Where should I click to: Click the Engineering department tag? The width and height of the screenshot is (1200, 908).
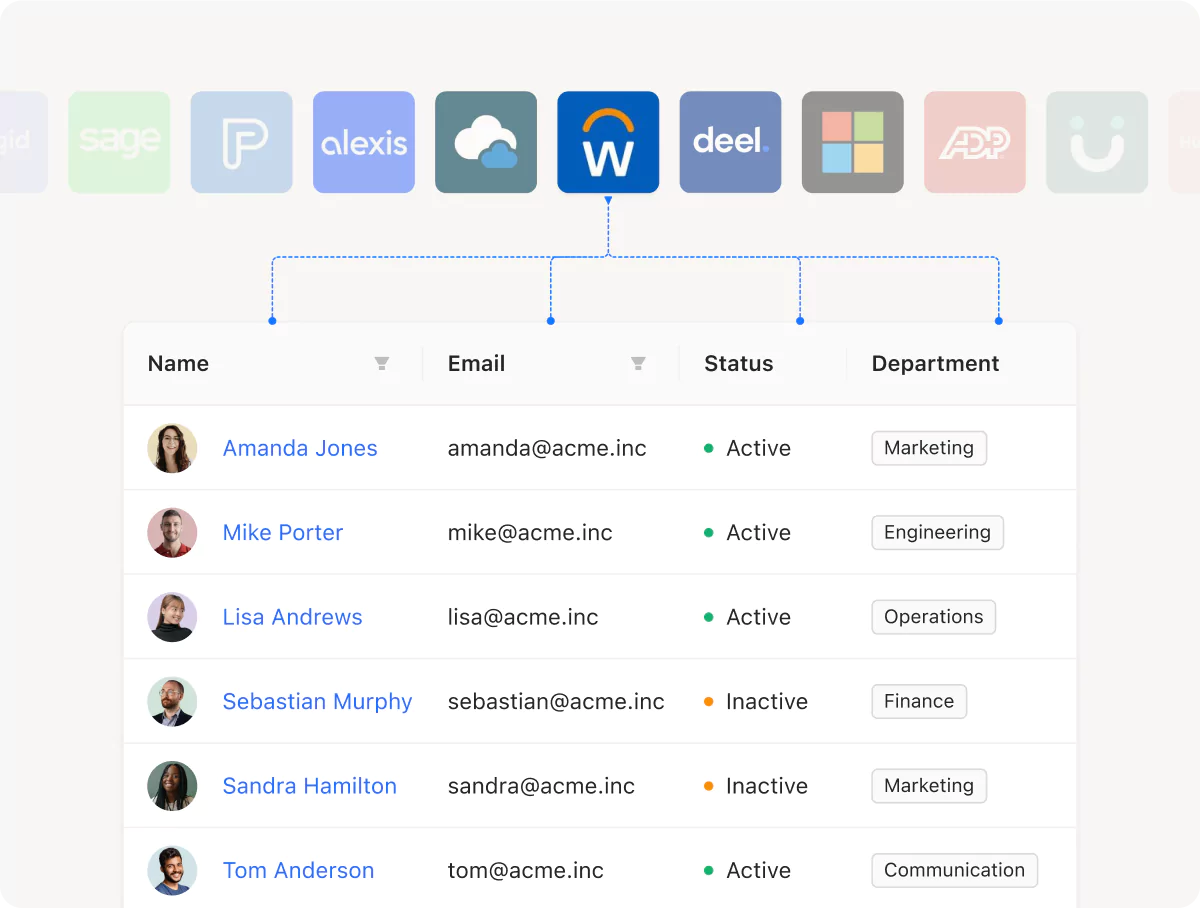[937, 532]
